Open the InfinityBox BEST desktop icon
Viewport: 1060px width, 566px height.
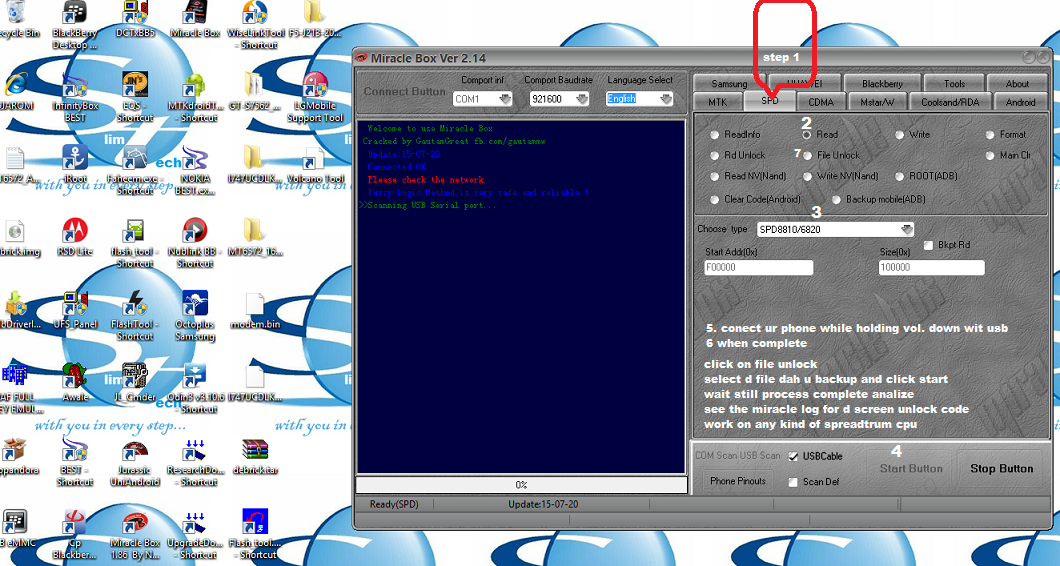coord(75,87)
